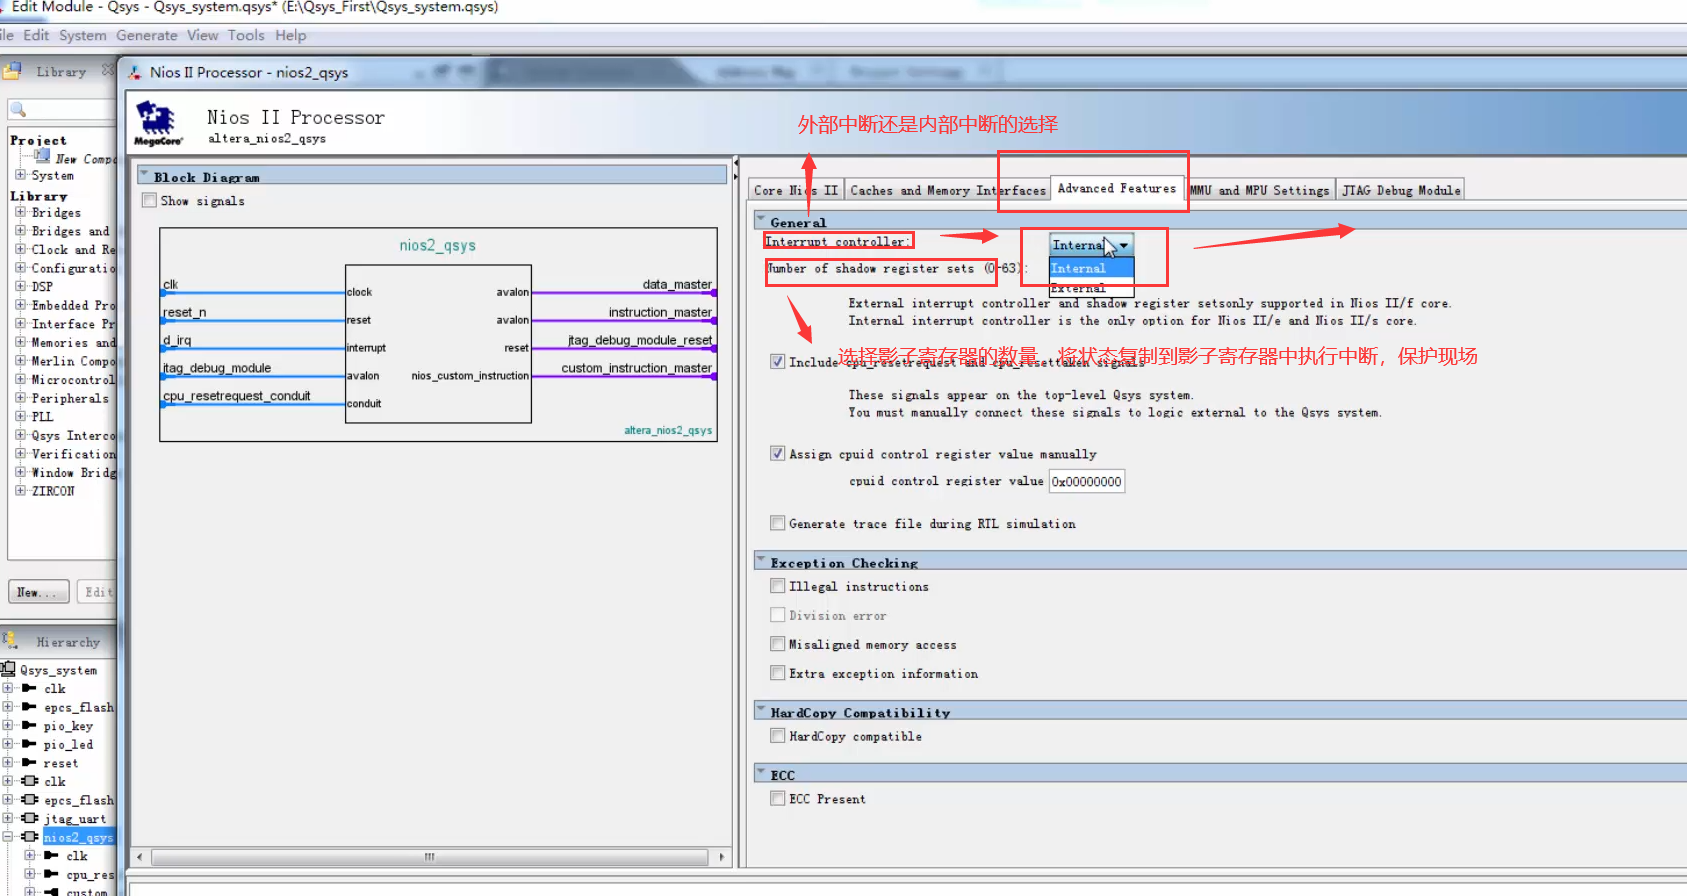Switch to Caches and Memory Interfaces tab

click(947, 190)
